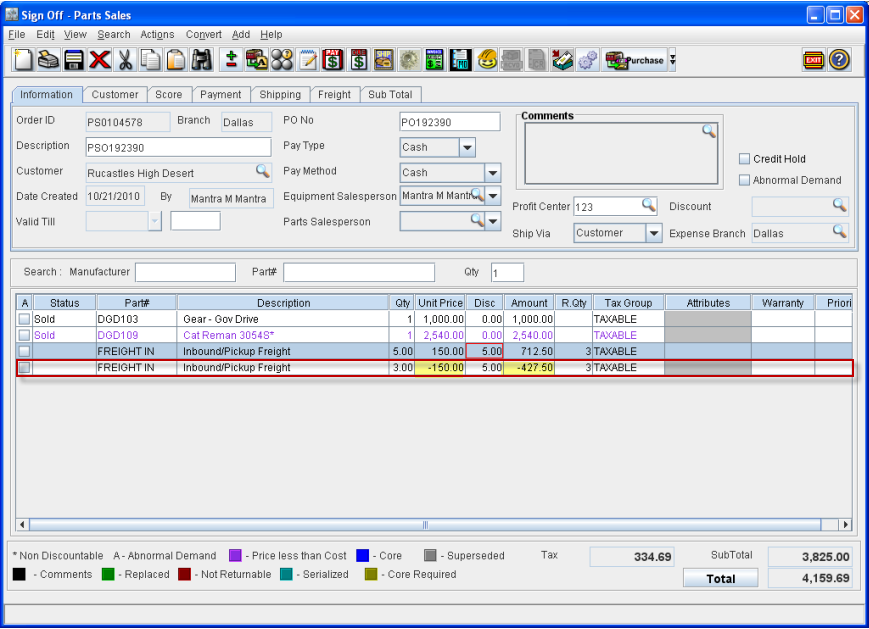Check the box for FREIGHT IN -427.50 row

24,367
